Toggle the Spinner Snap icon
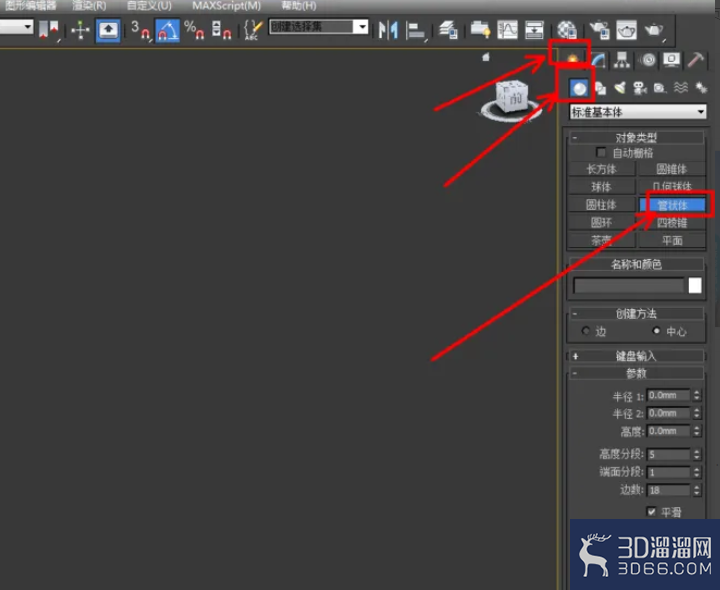The height and width of the screenshot is (590, 720). coord(221,30)
